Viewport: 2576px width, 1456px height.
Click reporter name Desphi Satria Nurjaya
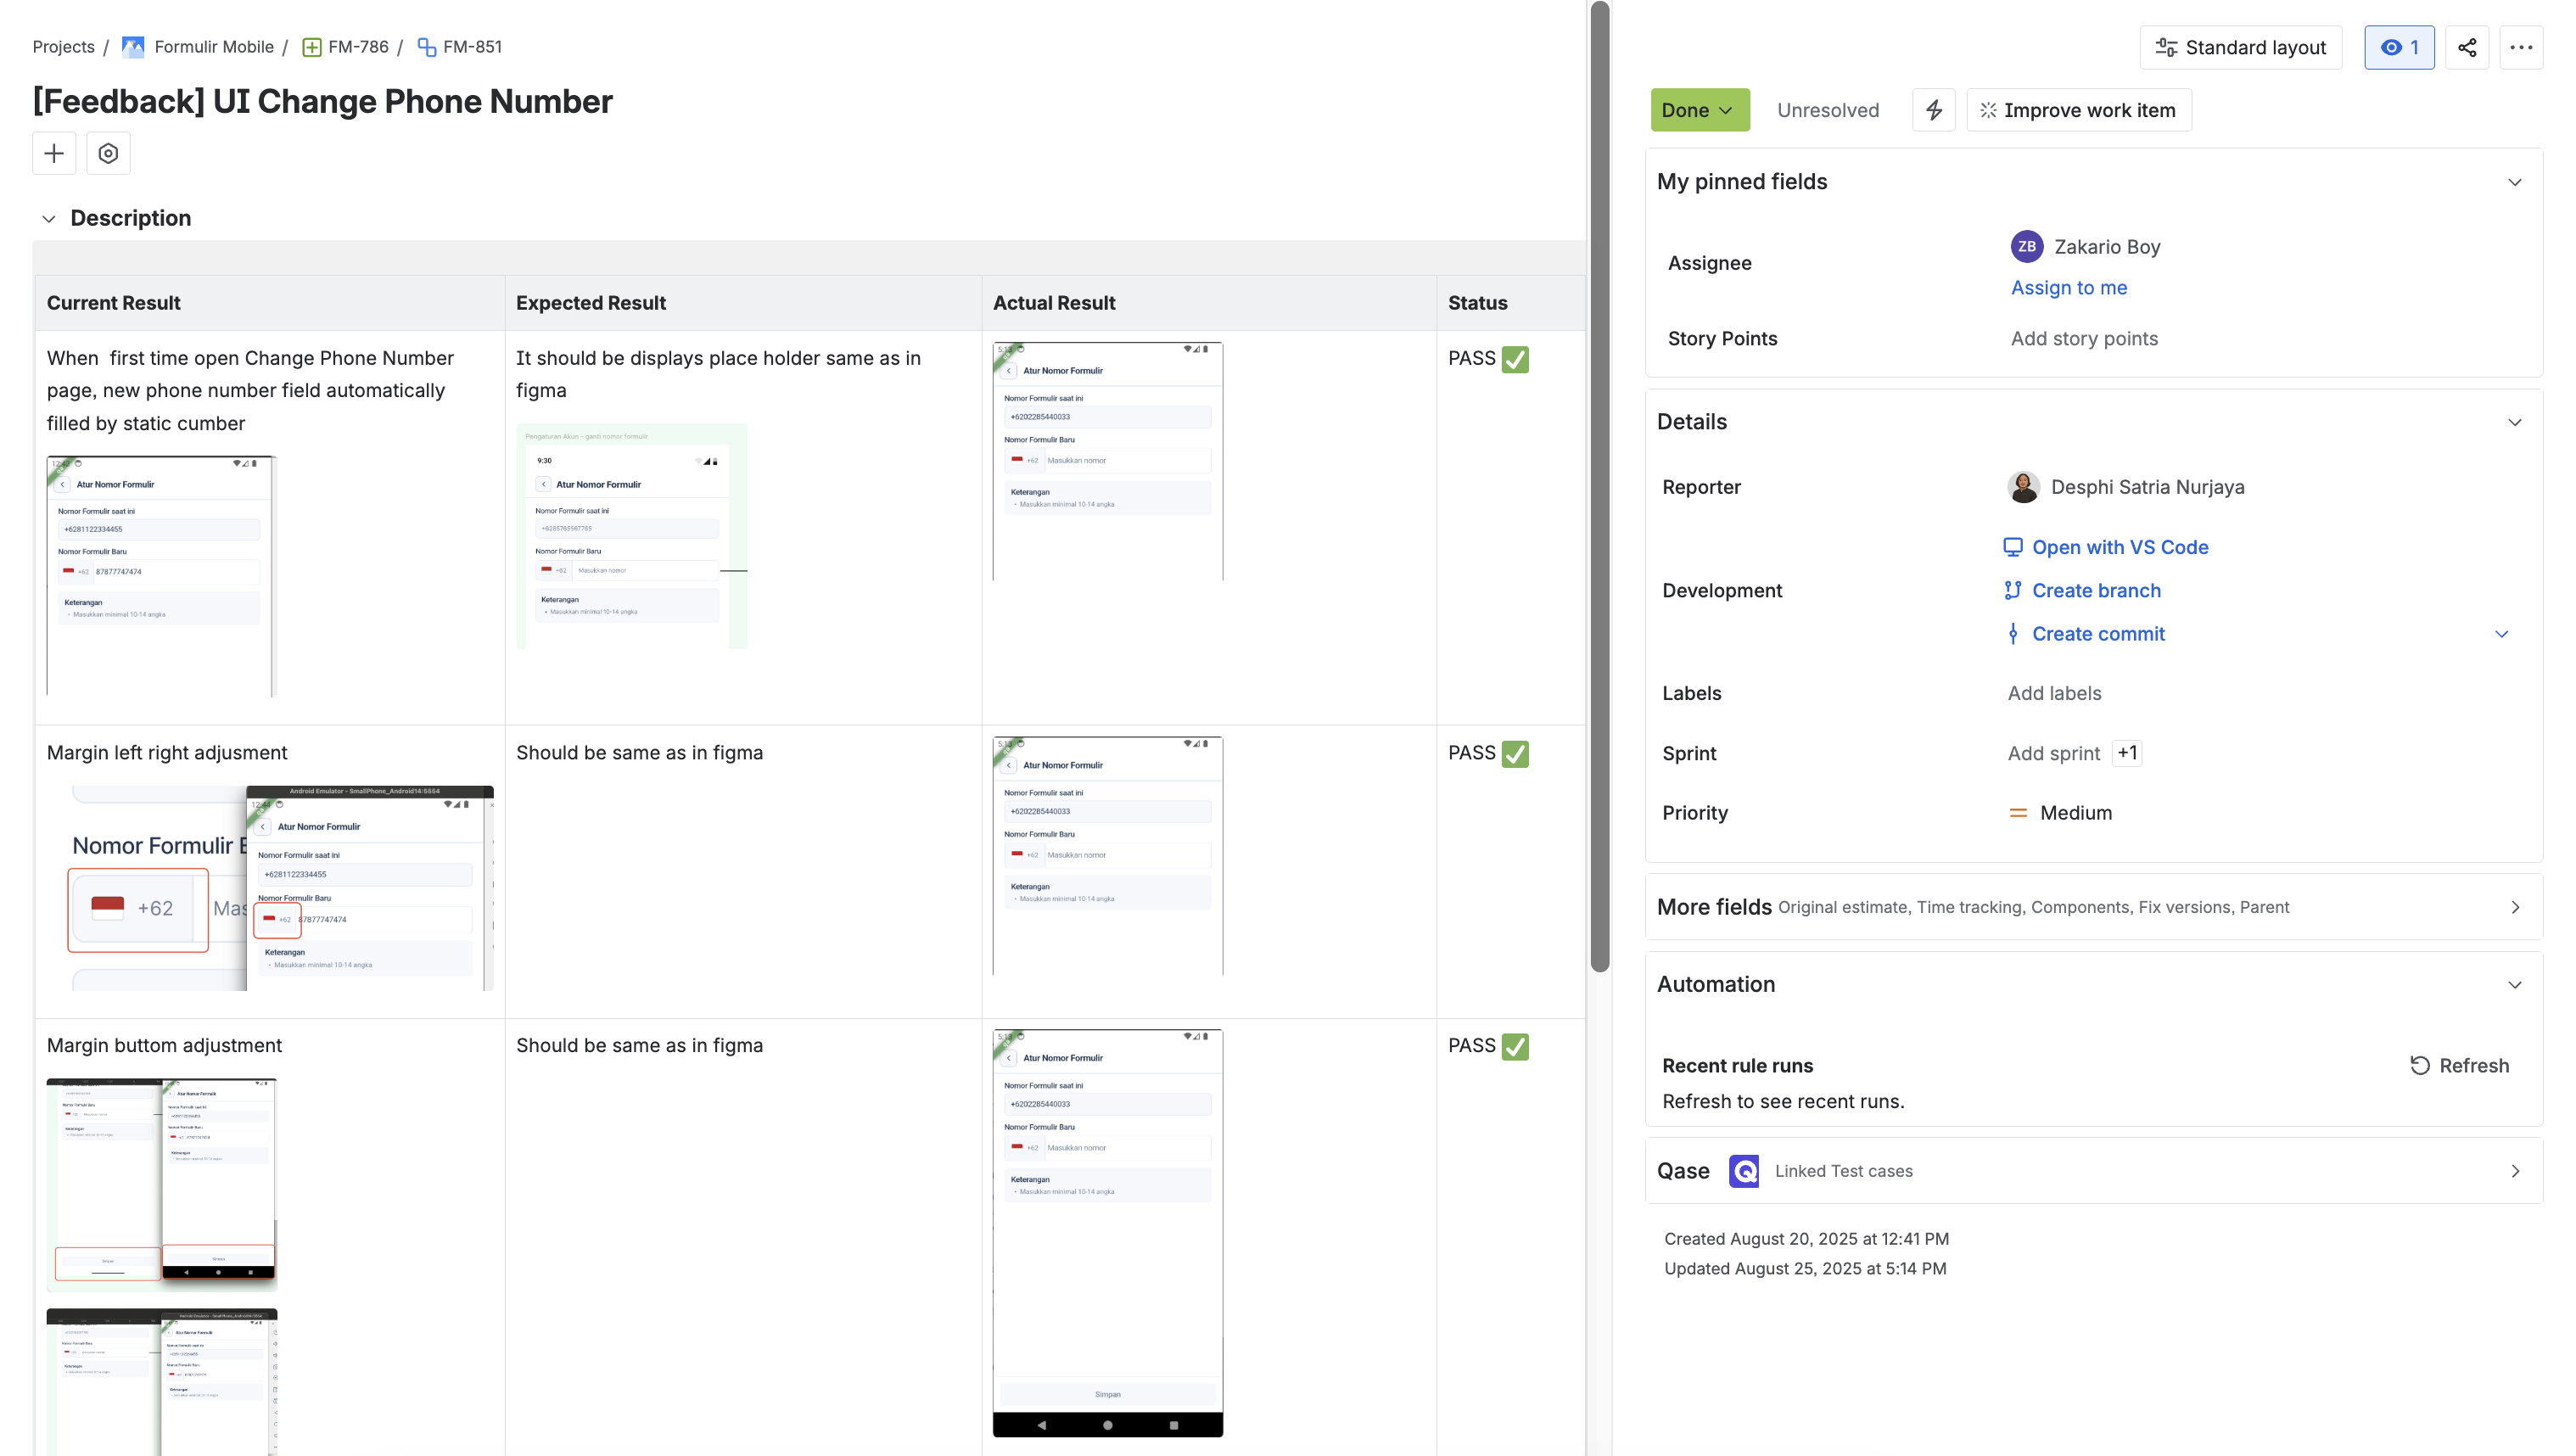(2148, 487)
